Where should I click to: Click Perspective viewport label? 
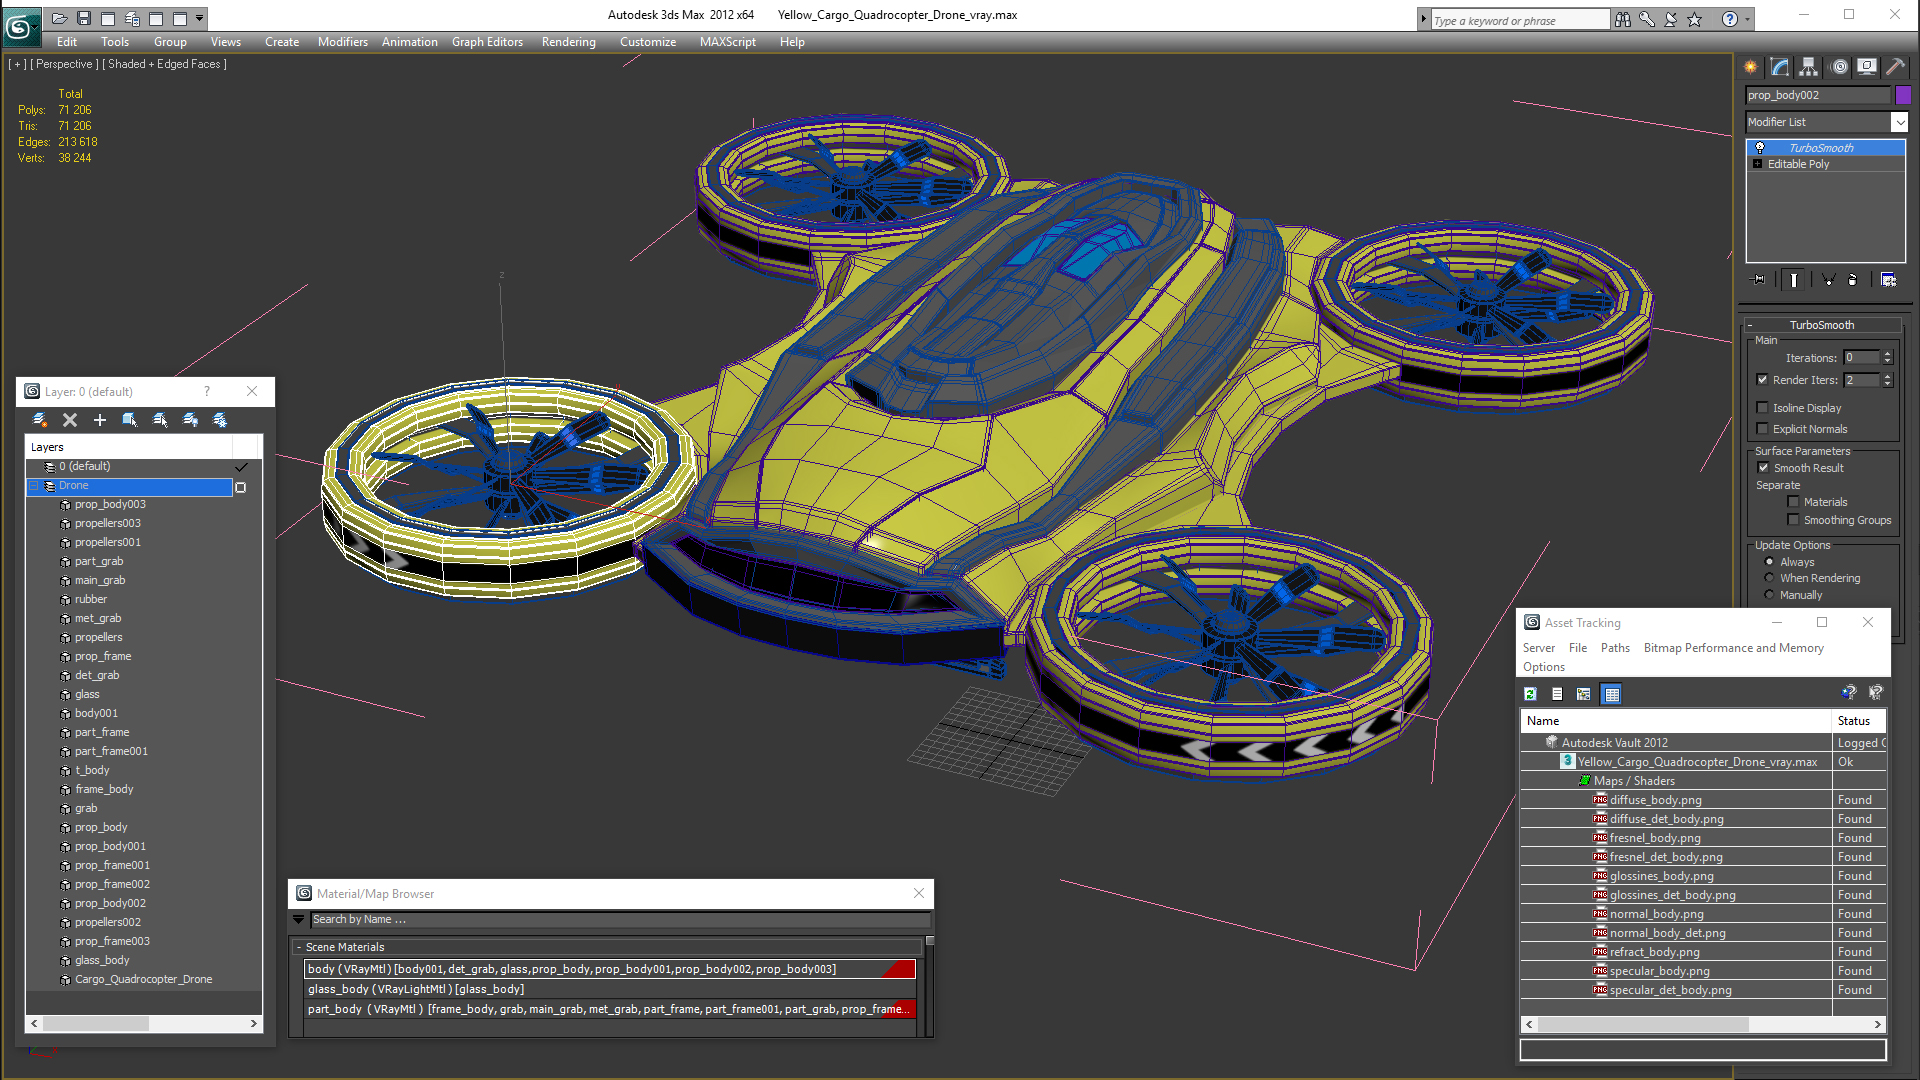coord(64,64)
